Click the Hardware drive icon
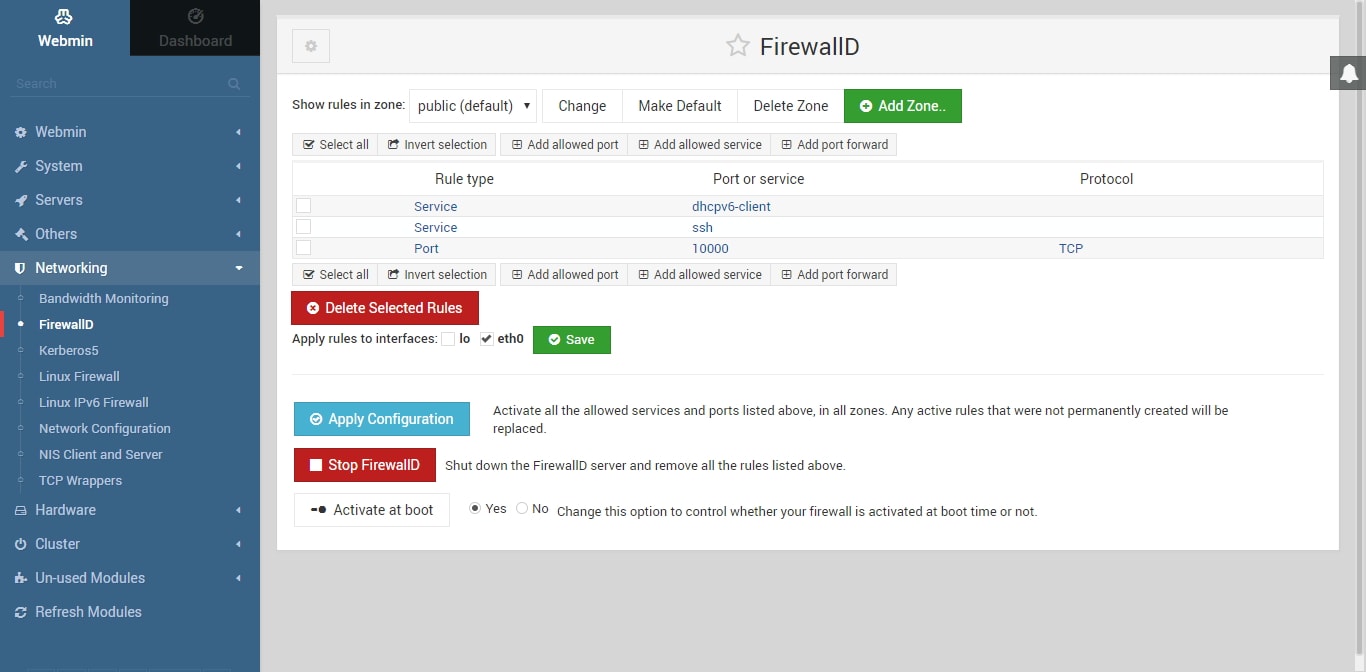Viewport: 1366px width, 672px height. pos(21,510)
